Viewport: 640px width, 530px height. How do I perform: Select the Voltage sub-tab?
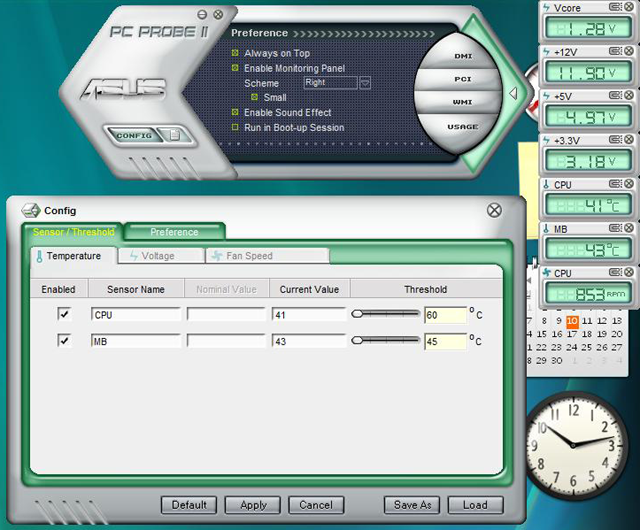[x=161, y=256]
